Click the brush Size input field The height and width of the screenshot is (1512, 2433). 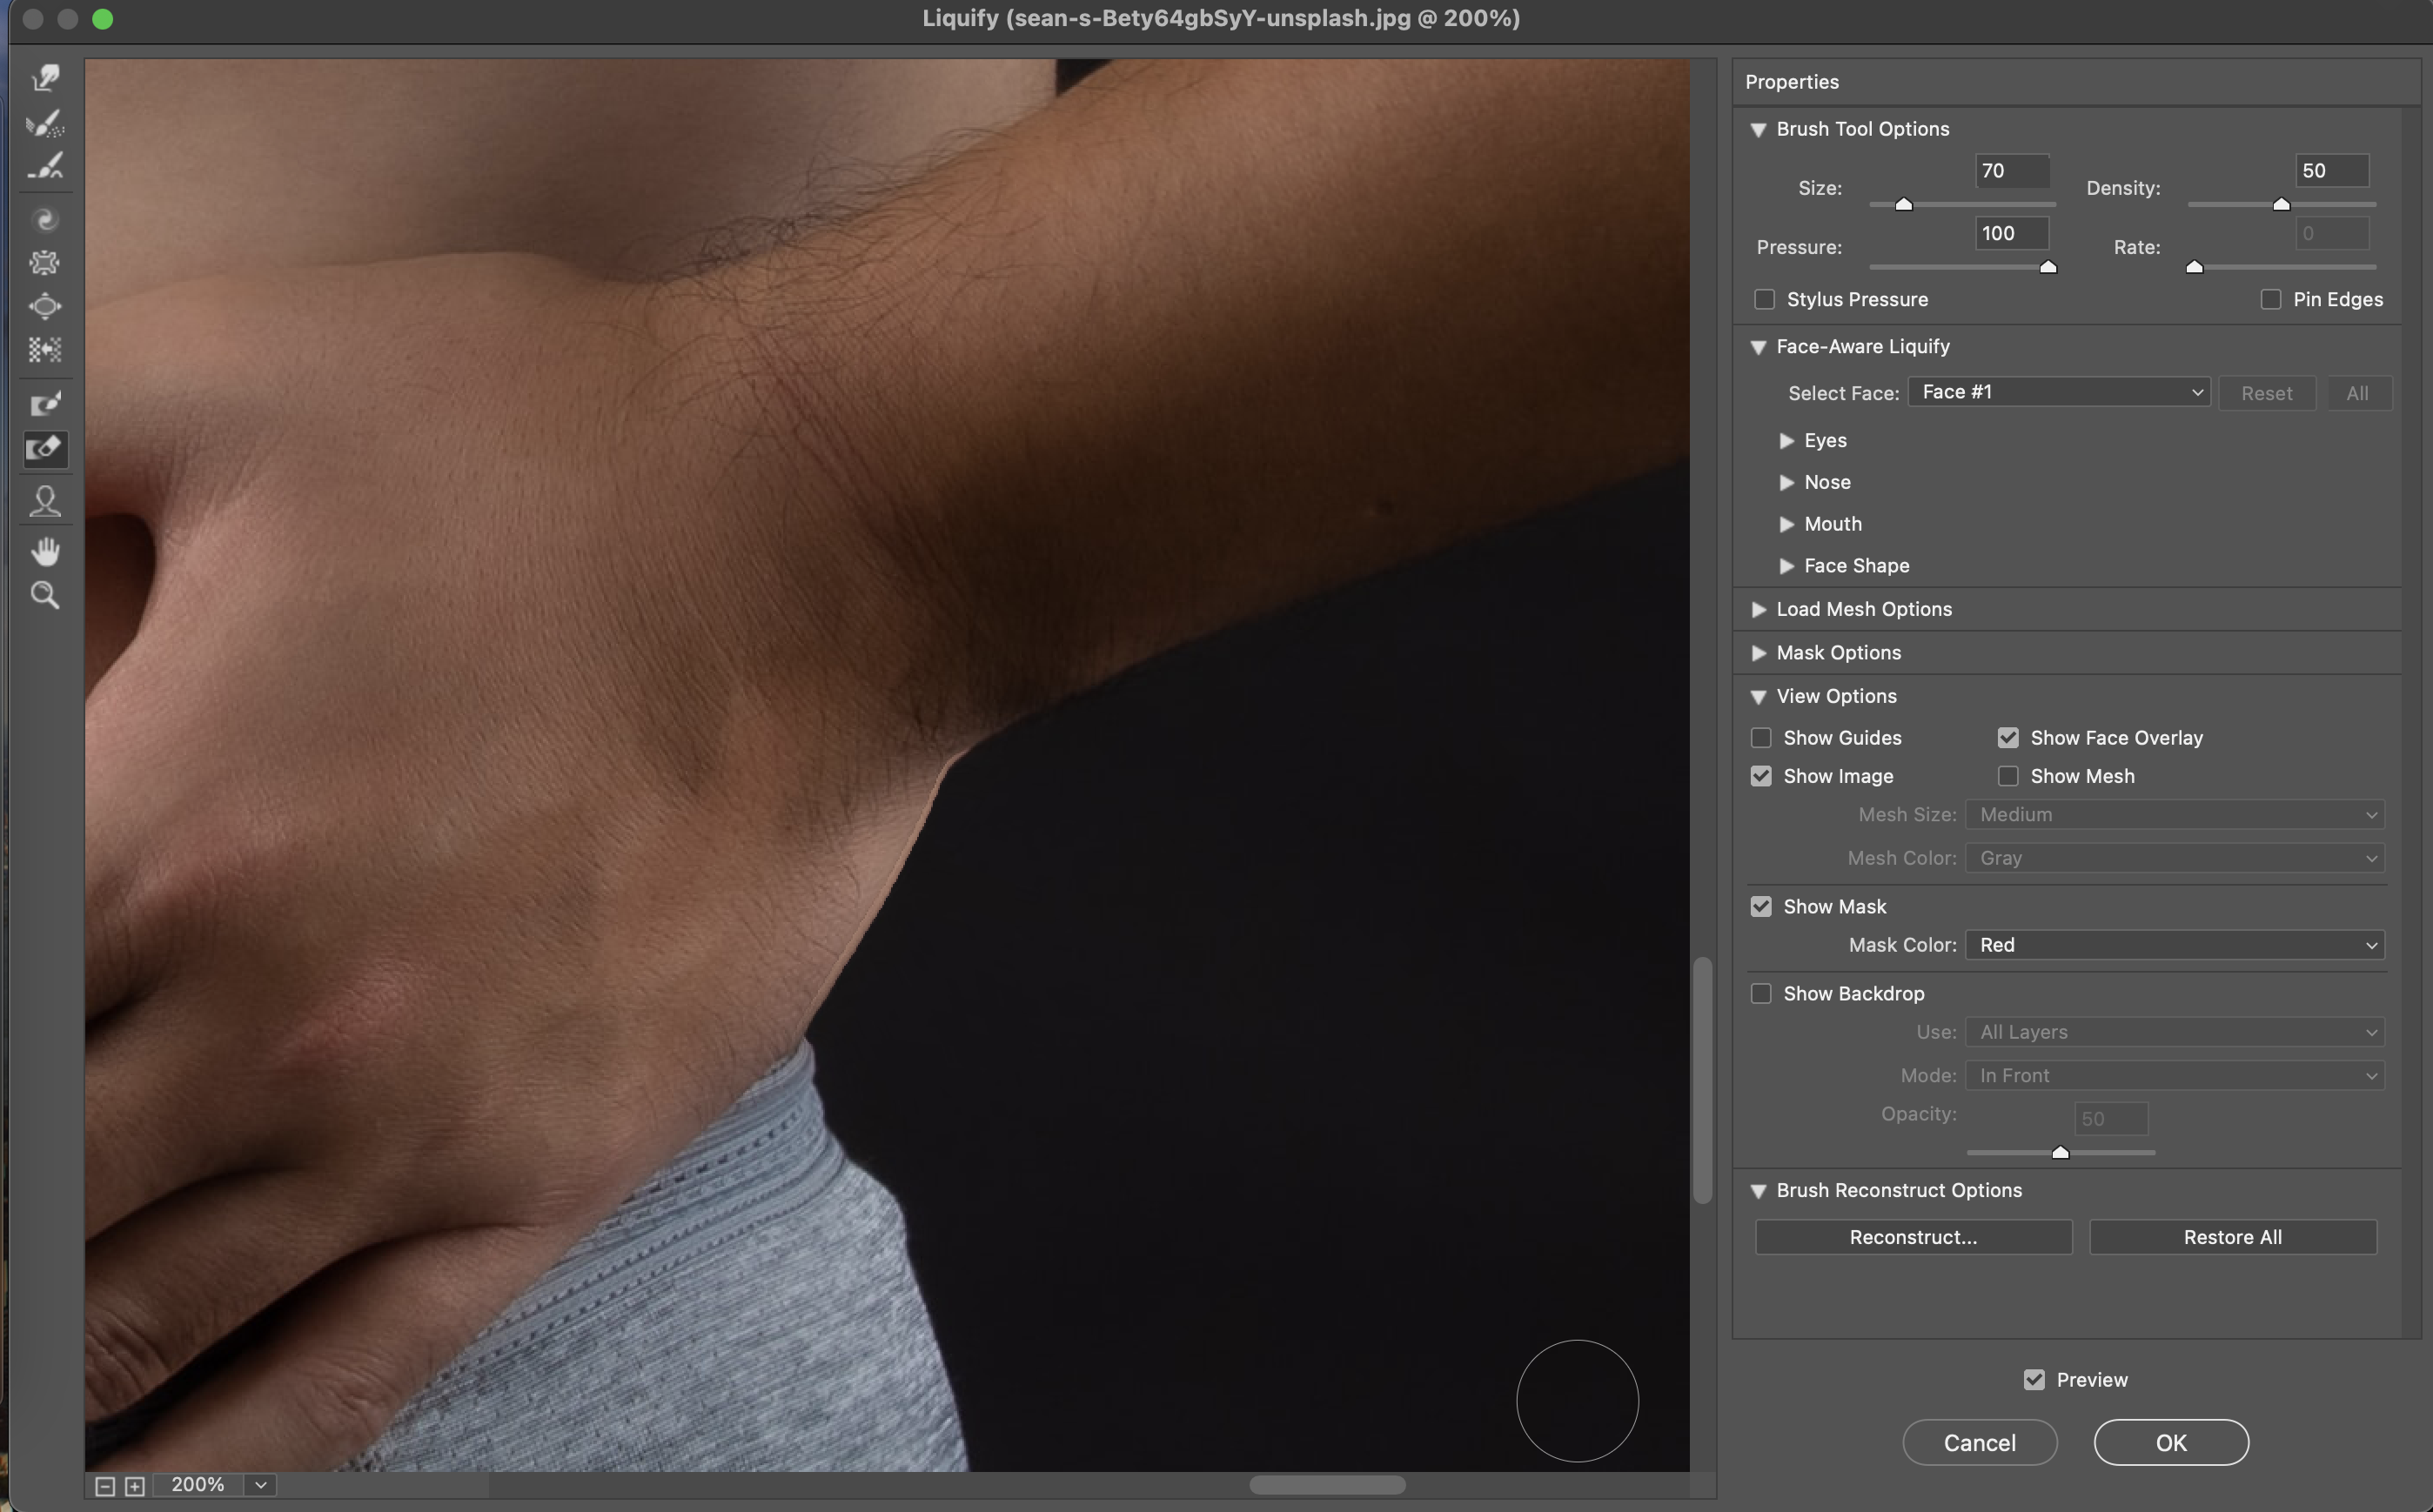[x=2011, y=170]
